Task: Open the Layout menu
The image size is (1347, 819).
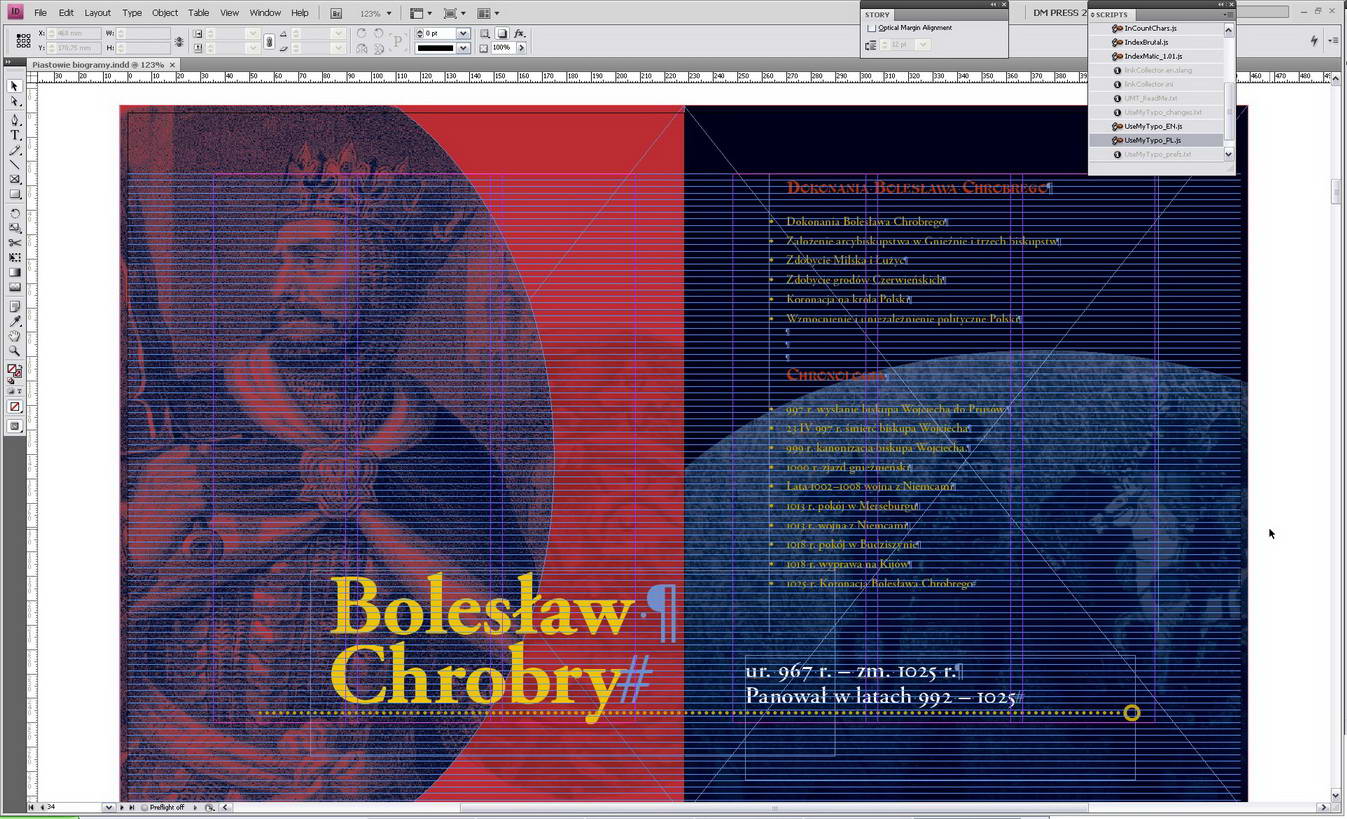Action: point(97,13)
